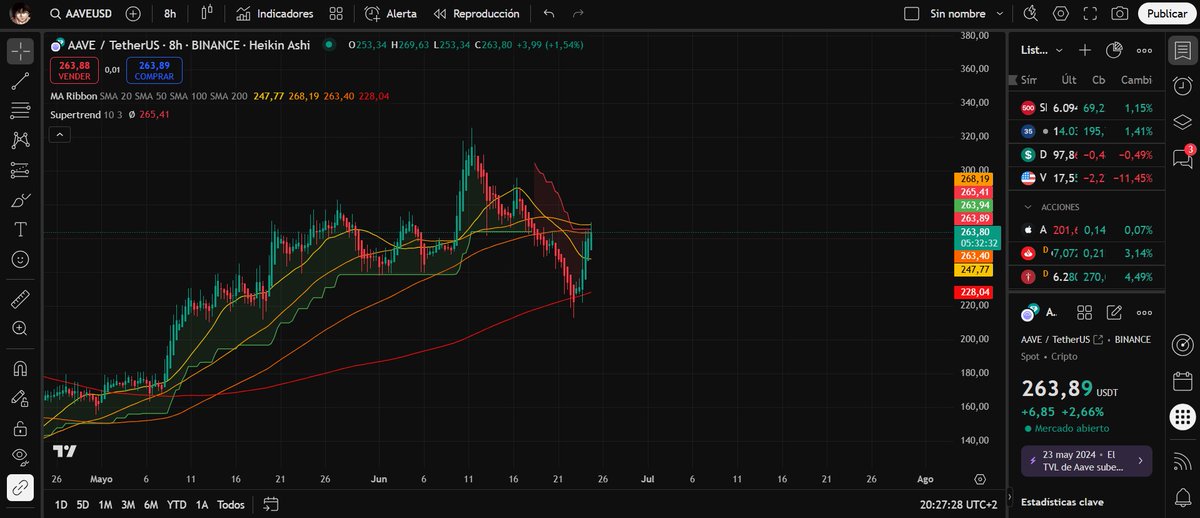The width and height of the screenshot is (1200, 518).
Task: Open the Indicadores menu
Action: (275, 14)
